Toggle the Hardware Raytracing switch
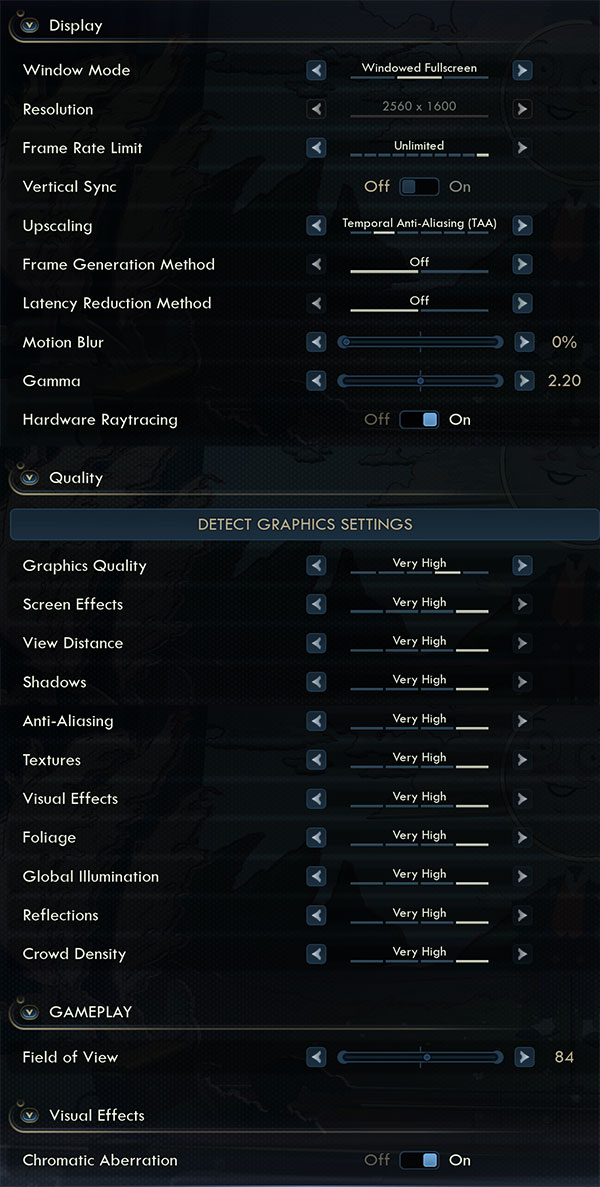 click(419, 420)
